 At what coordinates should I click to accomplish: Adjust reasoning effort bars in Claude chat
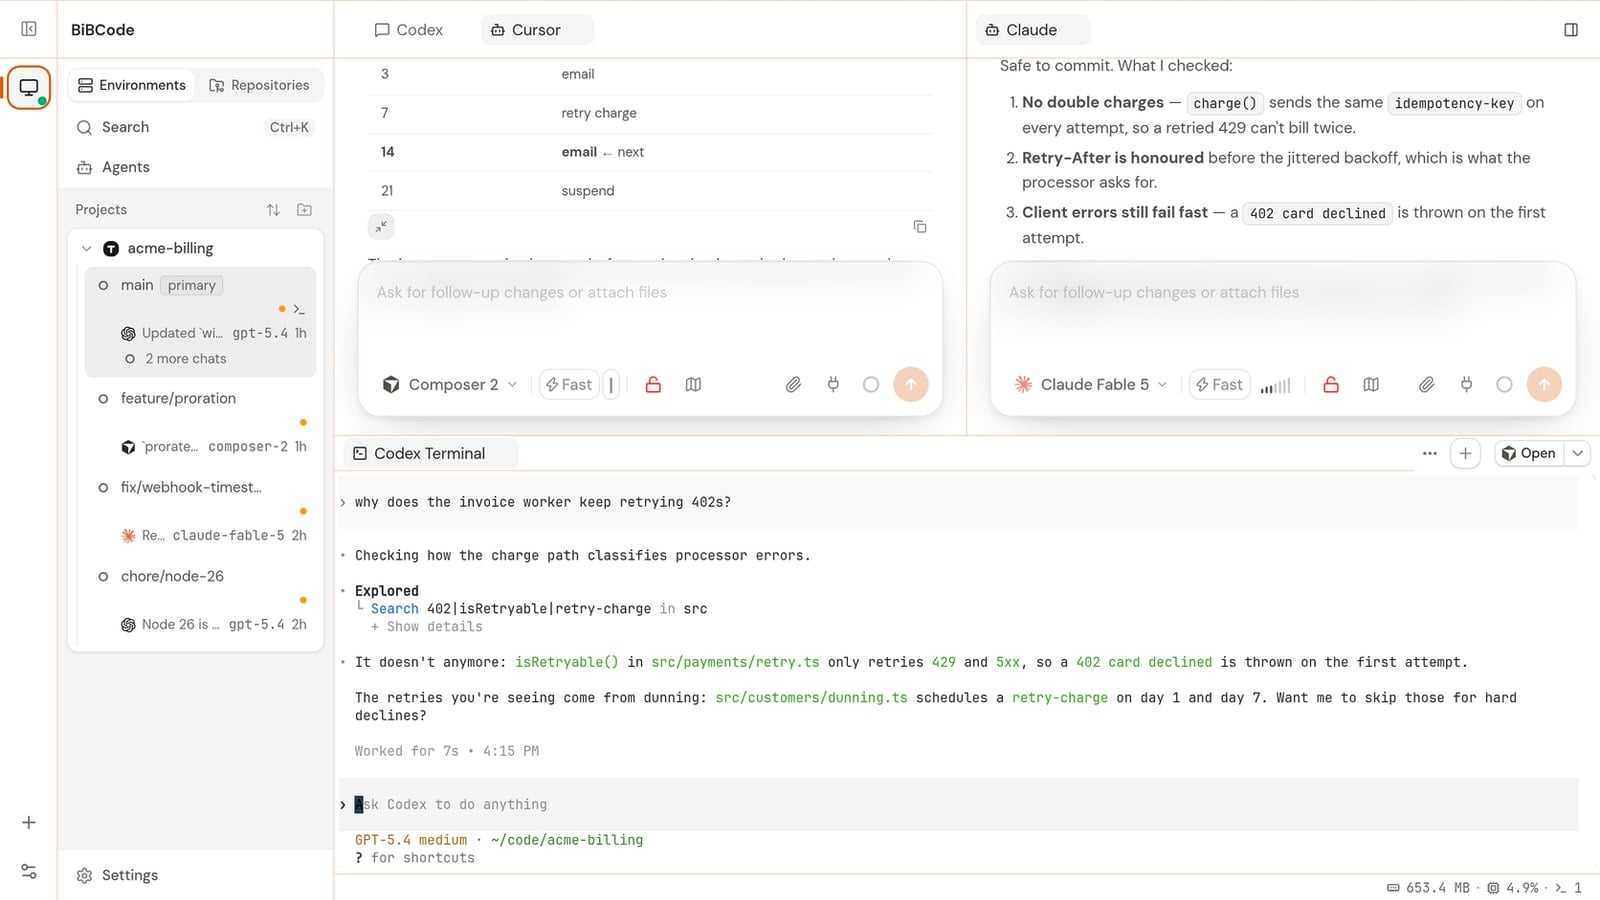click(x=1276, y=385)
